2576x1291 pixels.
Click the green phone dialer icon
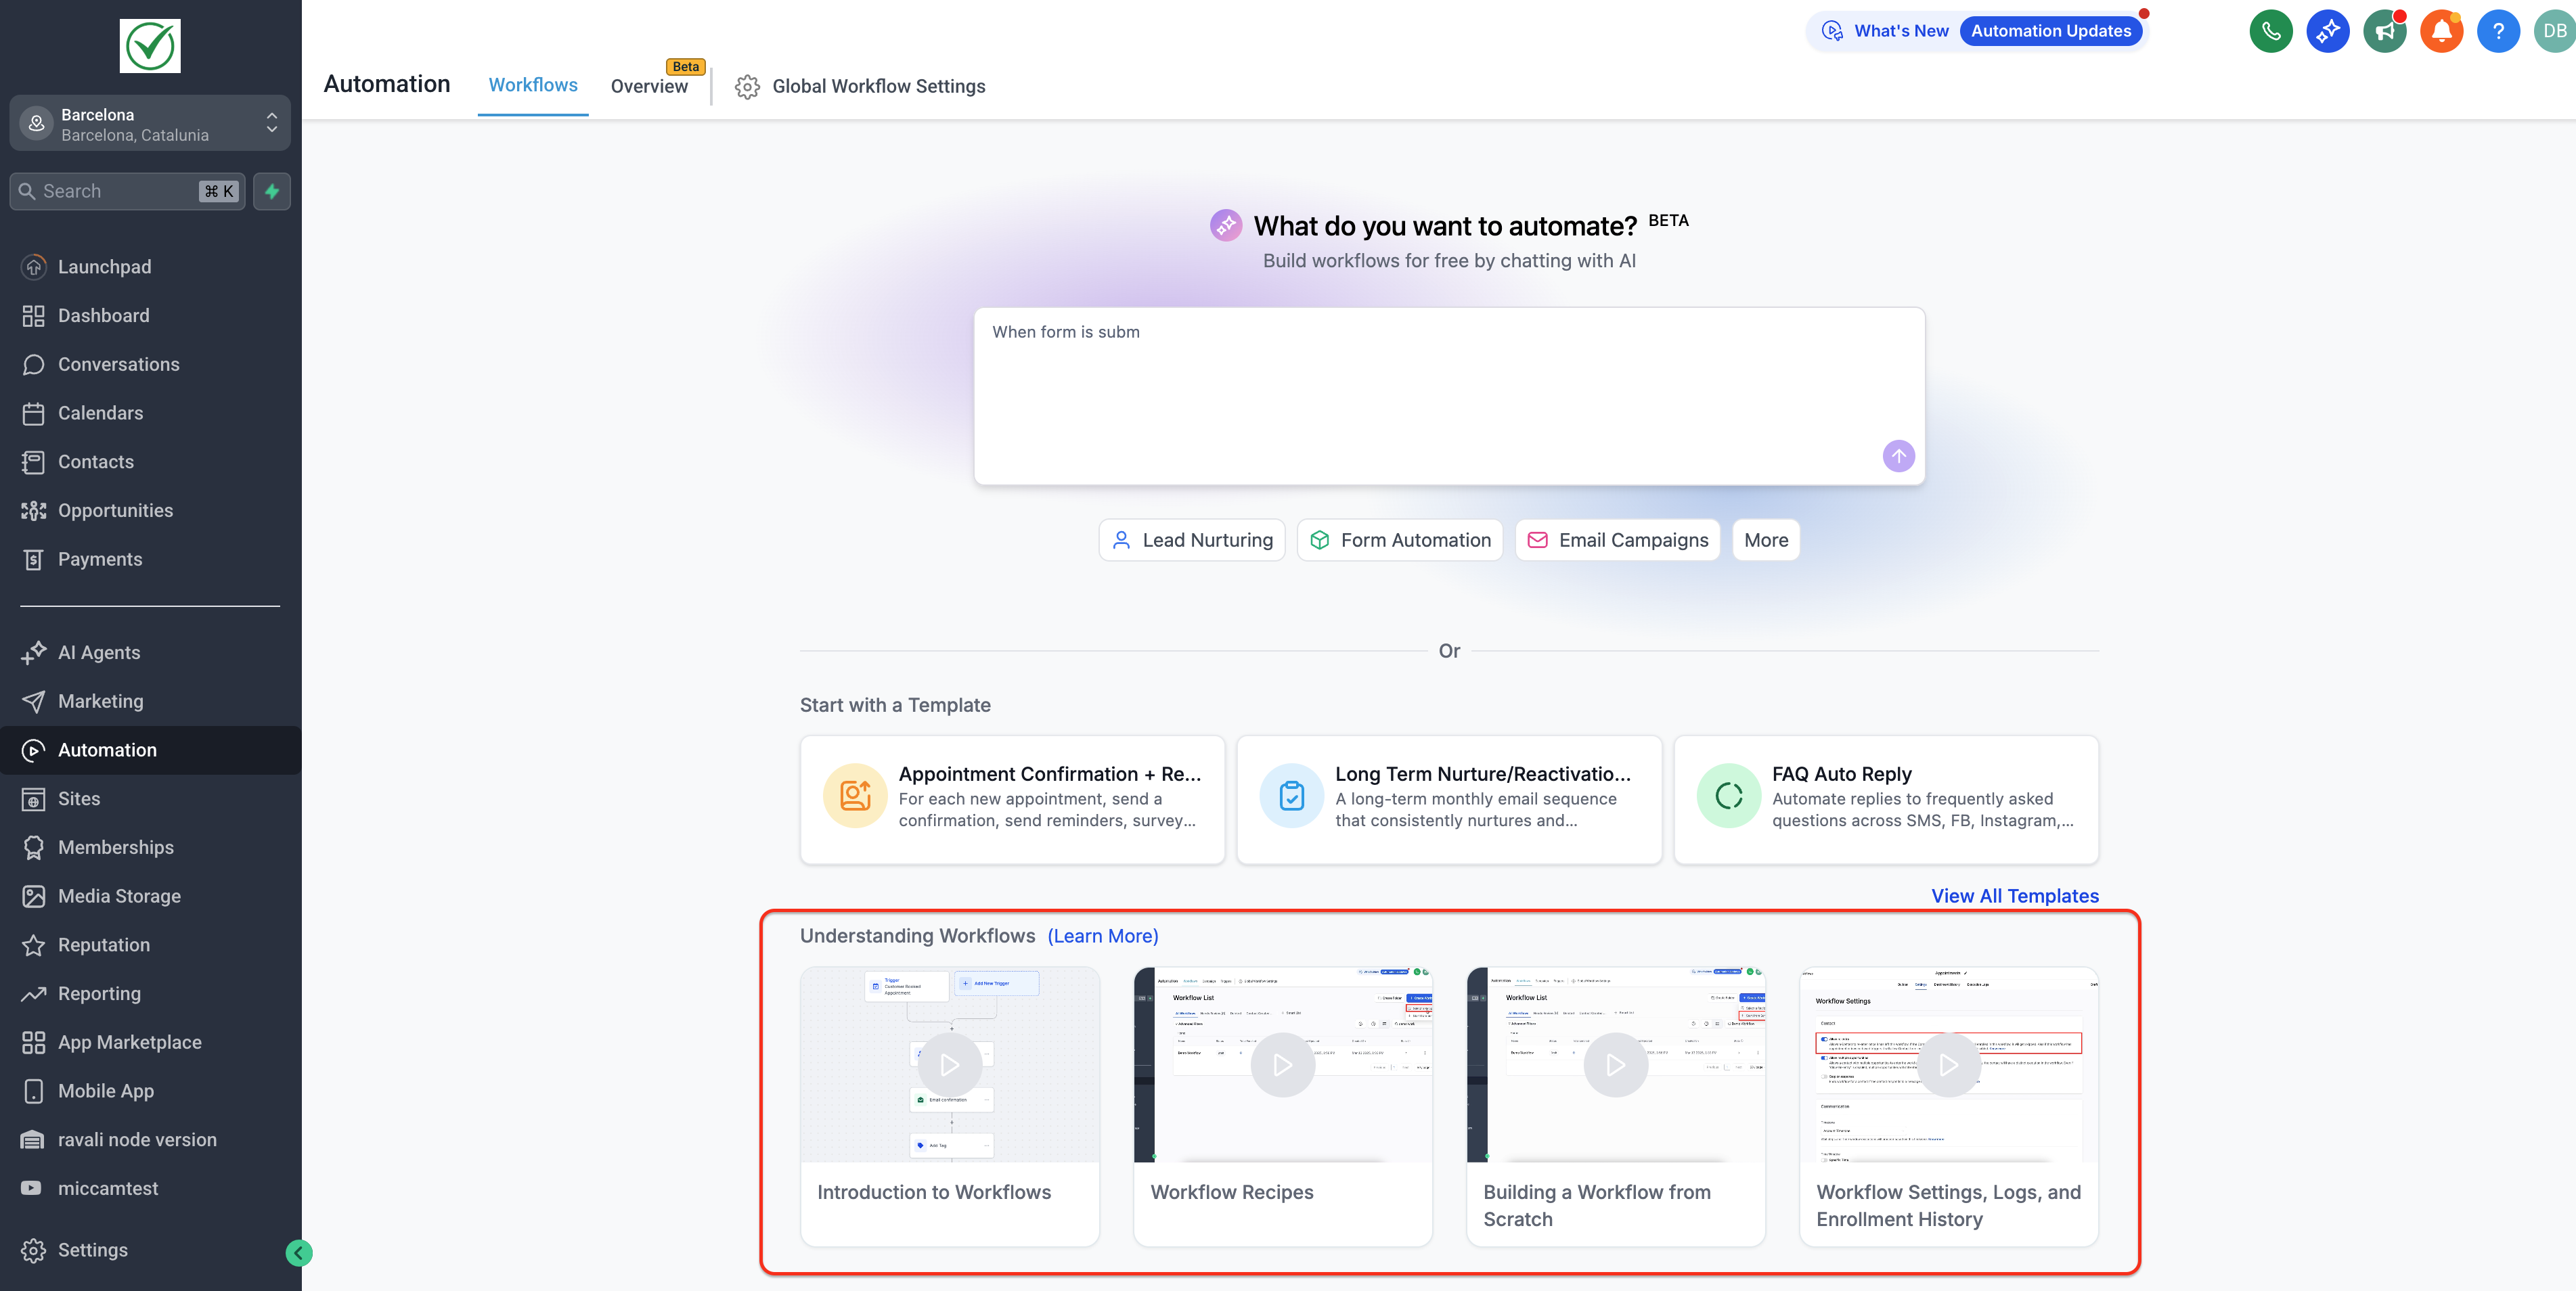coord(2270,31)
